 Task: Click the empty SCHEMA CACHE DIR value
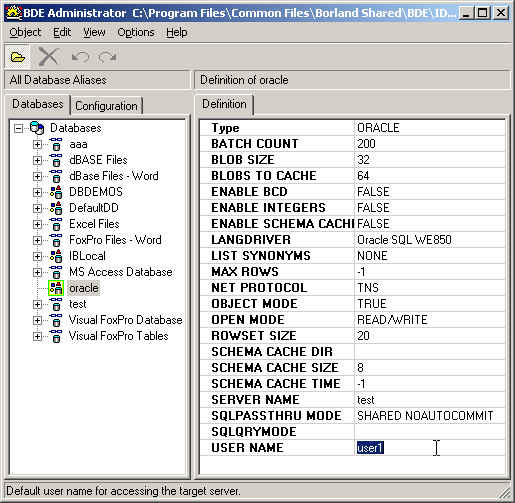[x=429, y=352]
